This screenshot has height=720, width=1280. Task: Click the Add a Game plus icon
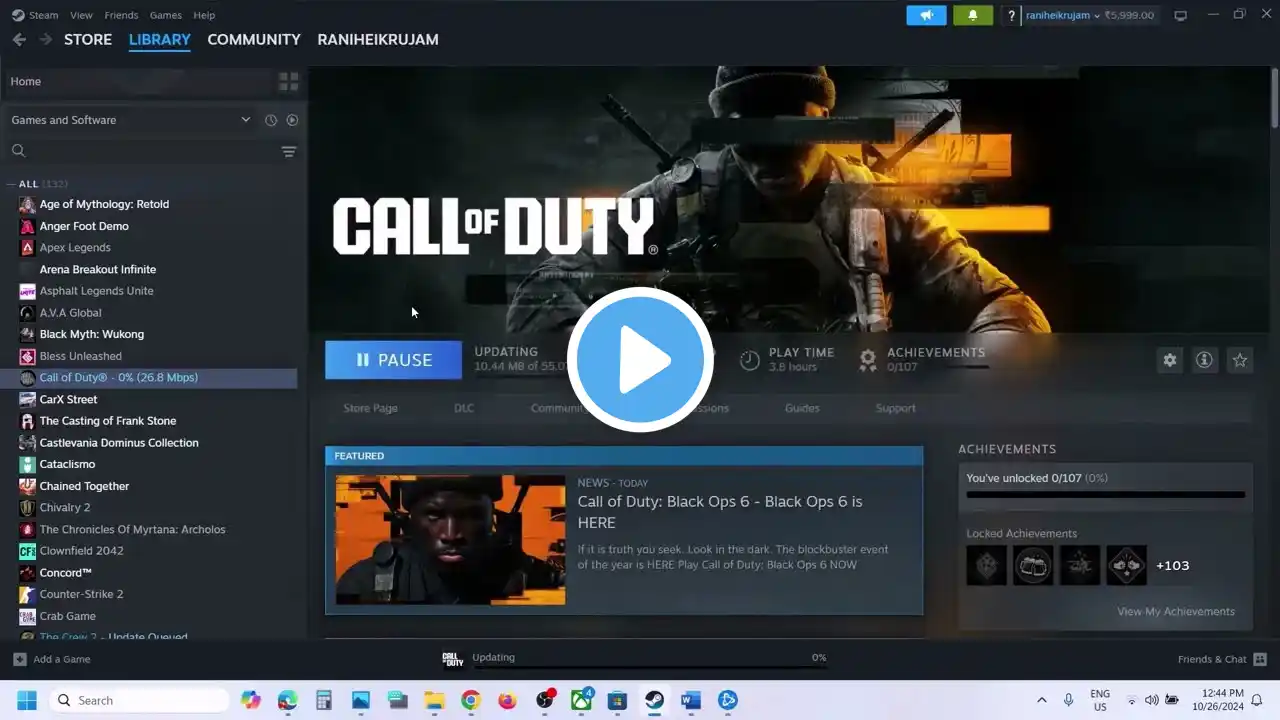click(x=19, y=659)
